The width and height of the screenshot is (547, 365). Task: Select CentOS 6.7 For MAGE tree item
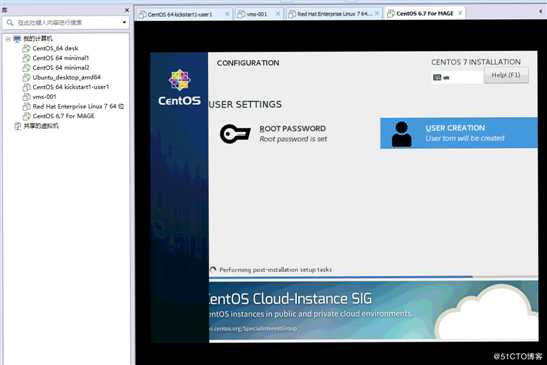pos(63,116)
